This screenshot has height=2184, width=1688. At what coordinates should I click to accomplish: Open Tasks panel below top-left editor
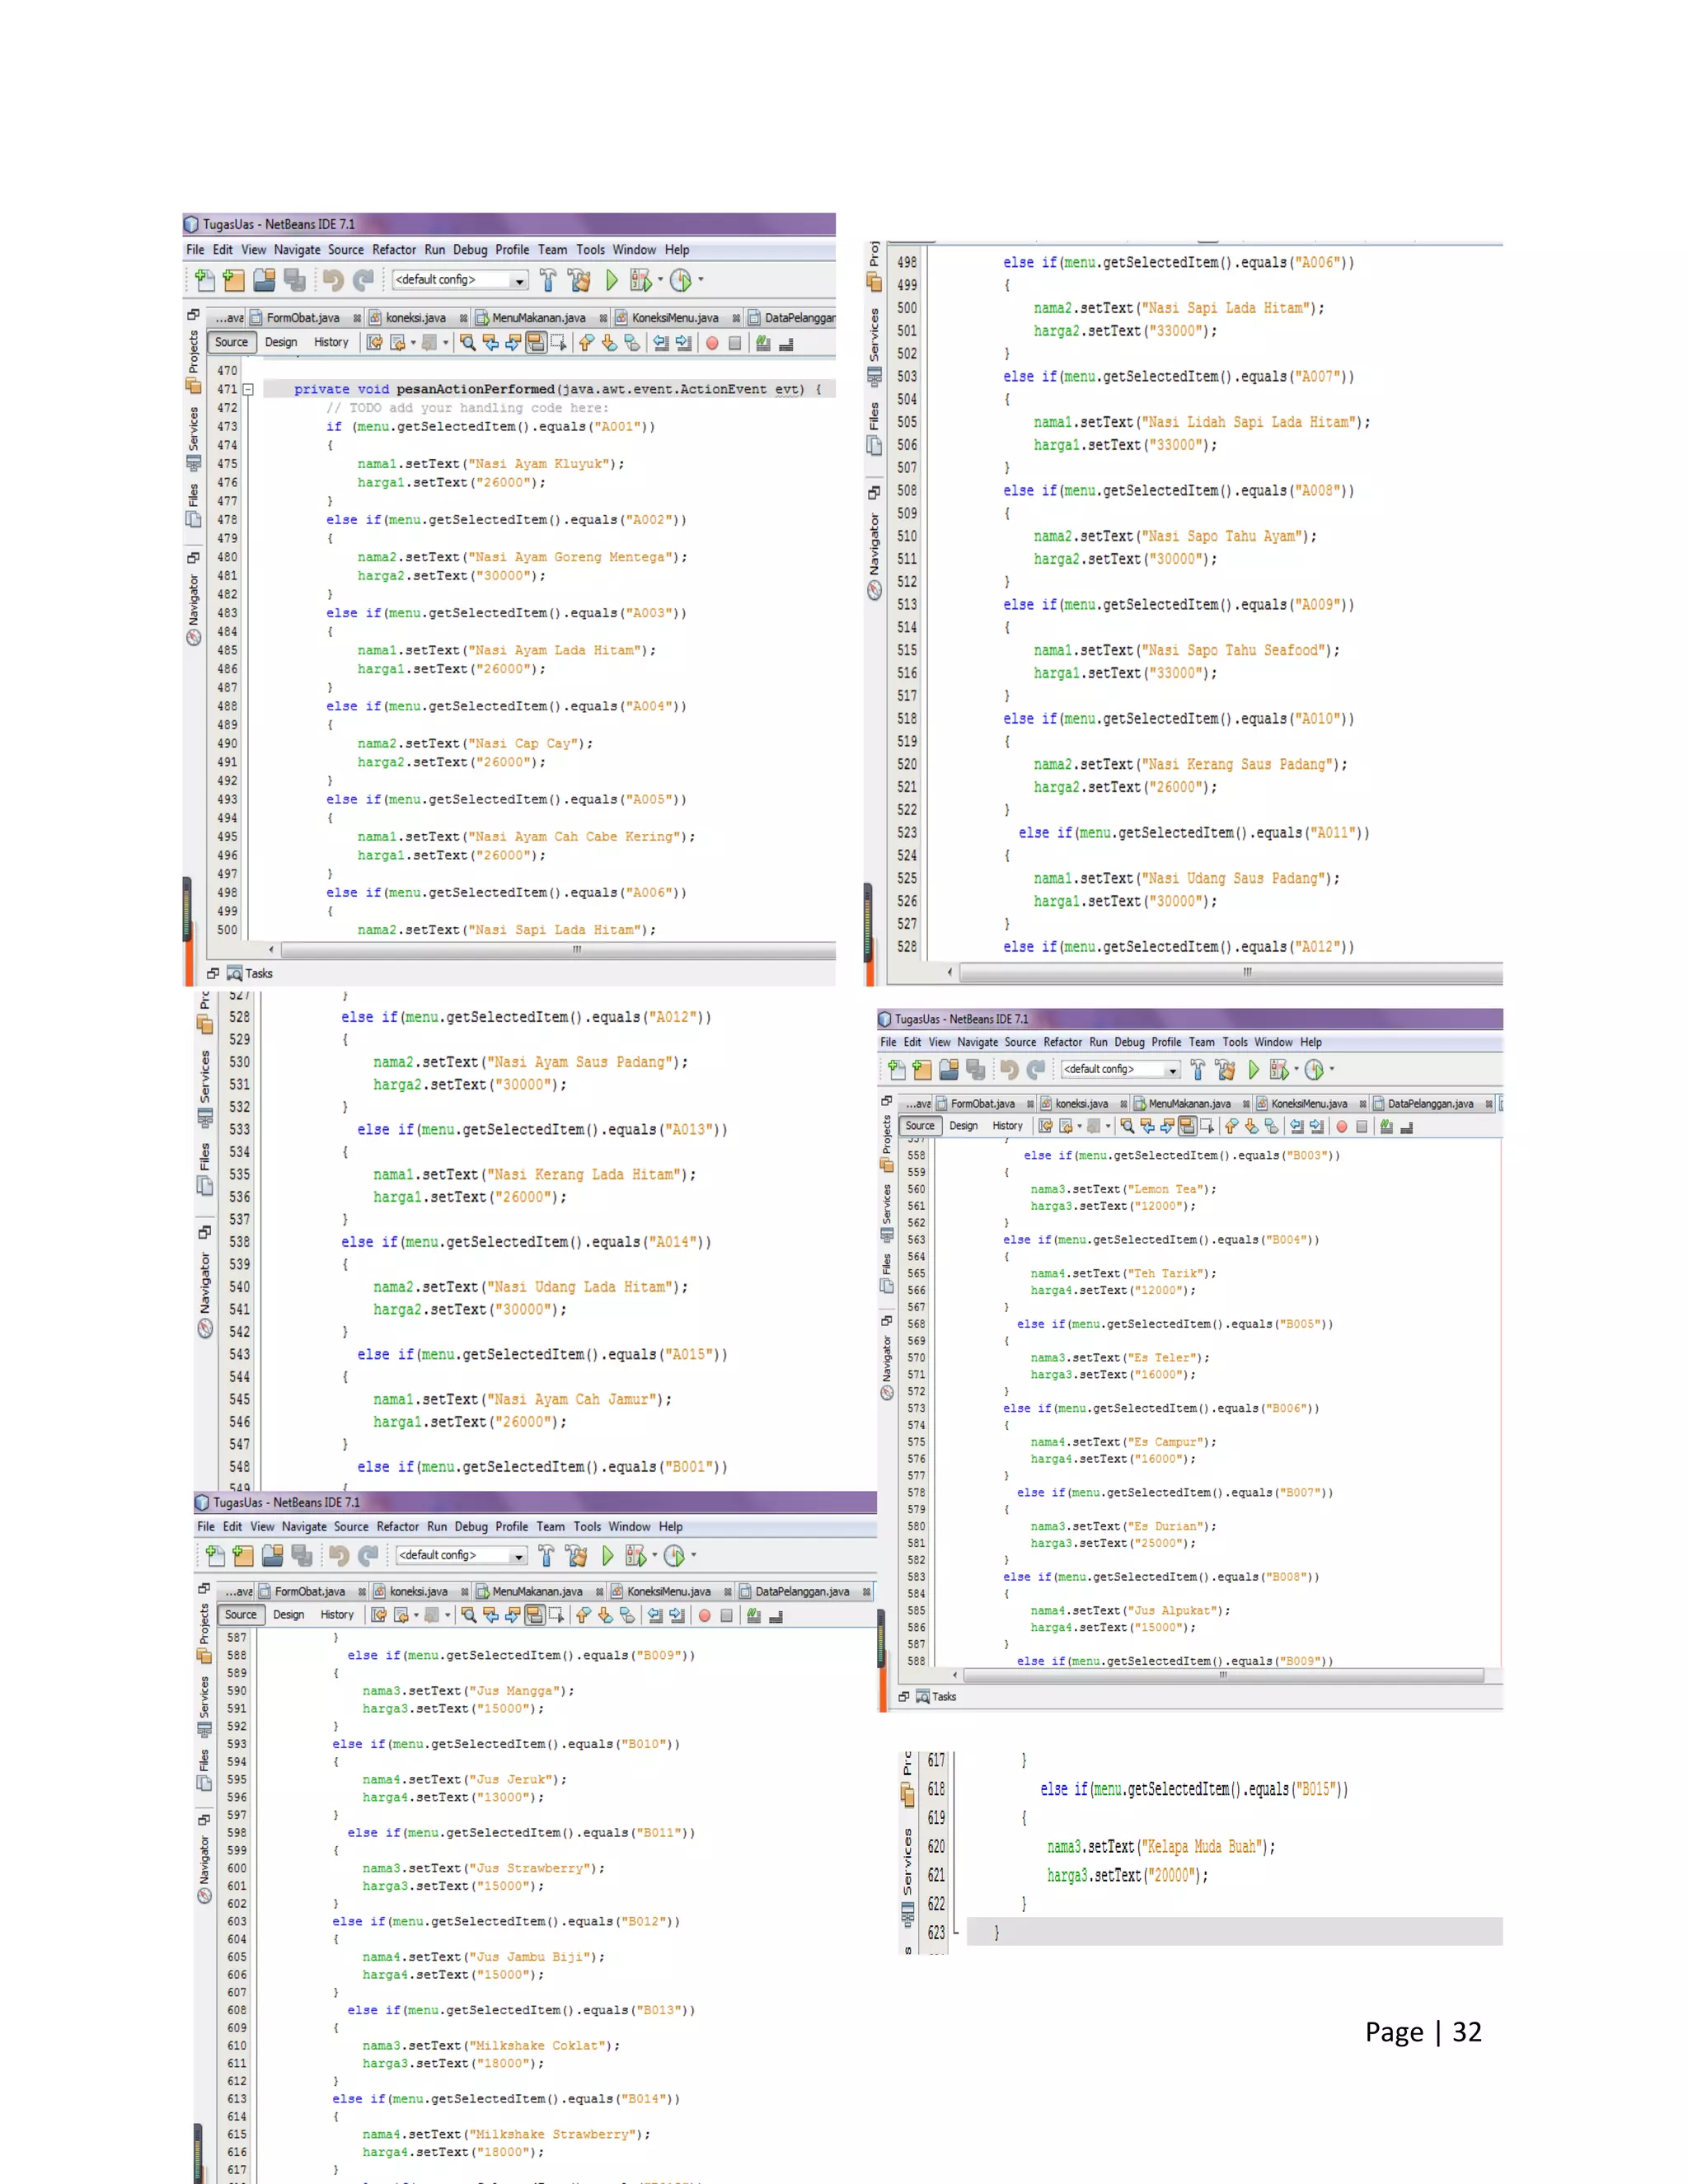tap(258, 973)
